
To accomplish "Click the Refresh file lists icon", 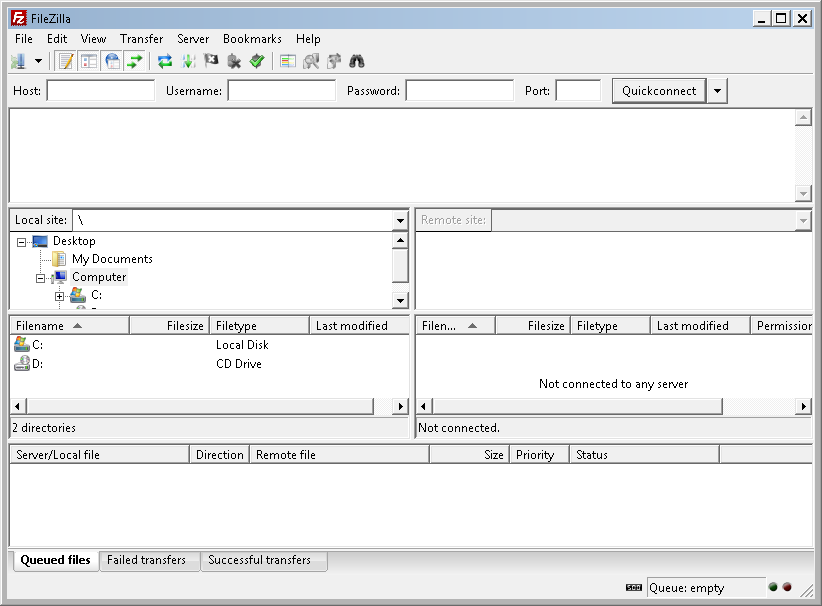I will [x=165, y=61].
